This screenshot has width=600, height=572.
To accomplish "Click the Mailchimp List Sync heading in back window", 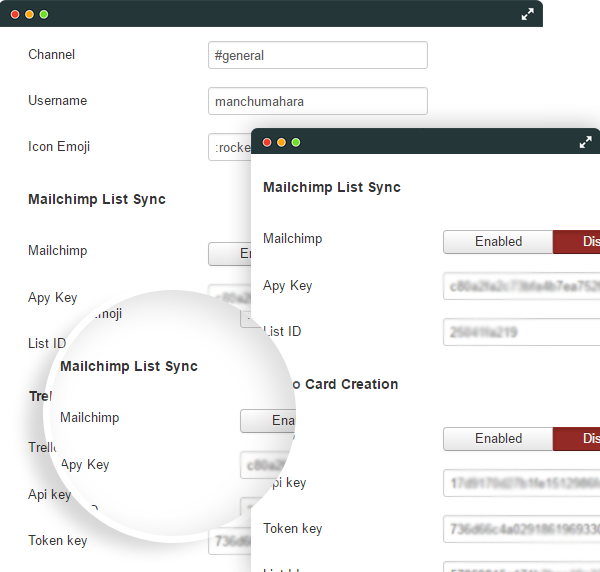I will coord(97,199).
